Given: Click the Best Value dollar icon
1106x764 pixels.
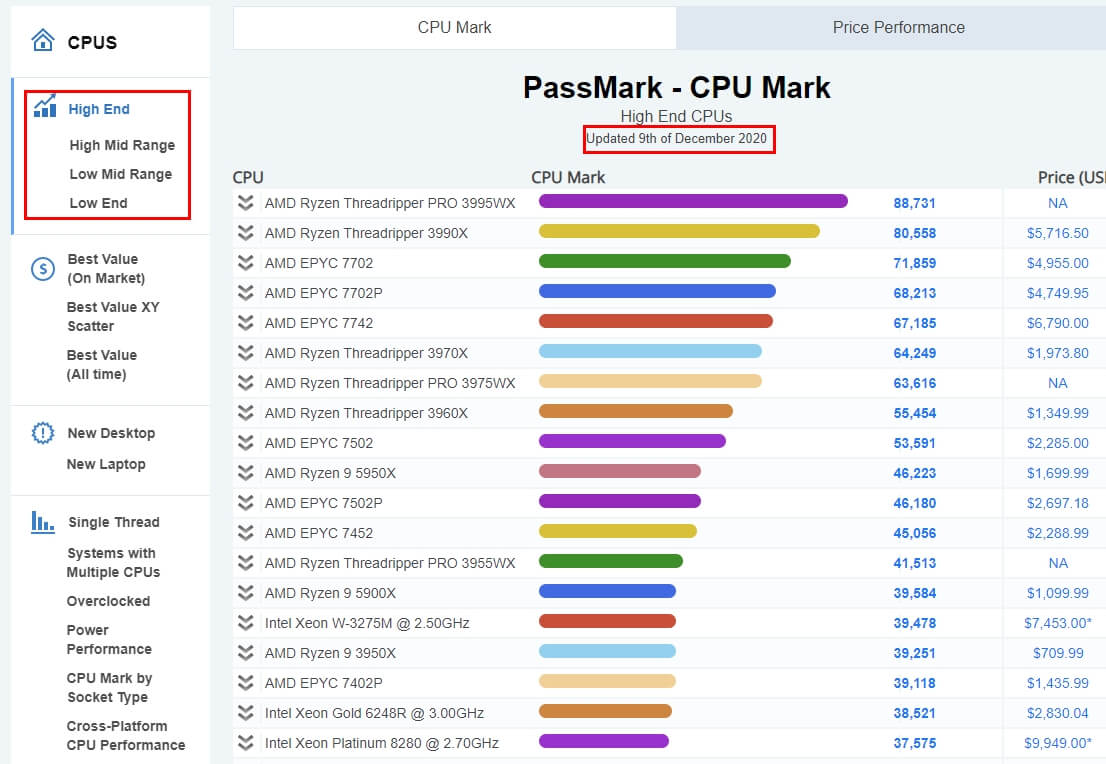Looking at the screenshot, I should coord(43,269).
